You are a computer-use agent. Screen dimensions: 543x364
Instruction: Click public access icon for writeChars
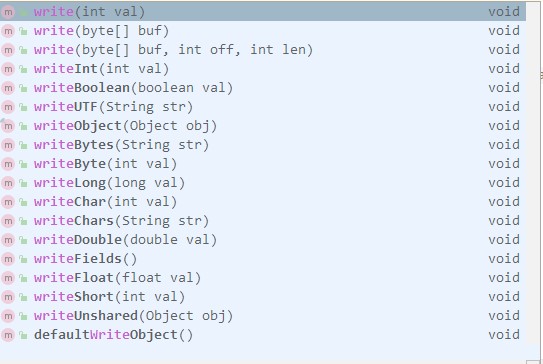coord(24,221)
